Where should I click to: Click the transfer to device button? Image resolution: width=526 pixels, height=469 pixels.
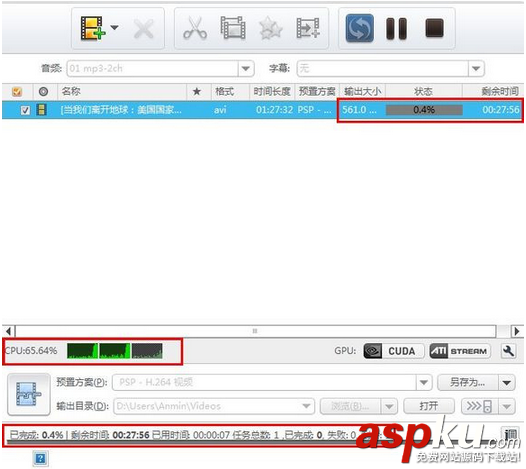(x=480, y=407)
